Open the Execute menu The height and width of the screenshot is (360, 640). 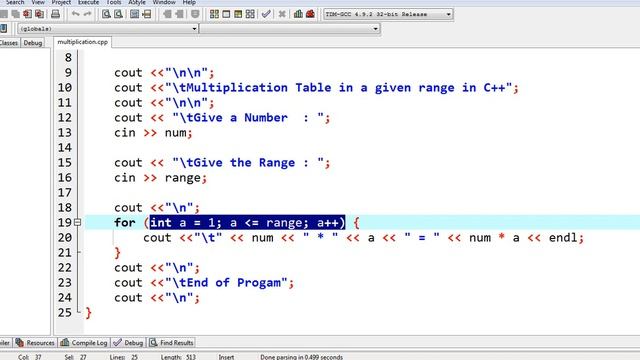pyautogui.click(x=88, y=2)
